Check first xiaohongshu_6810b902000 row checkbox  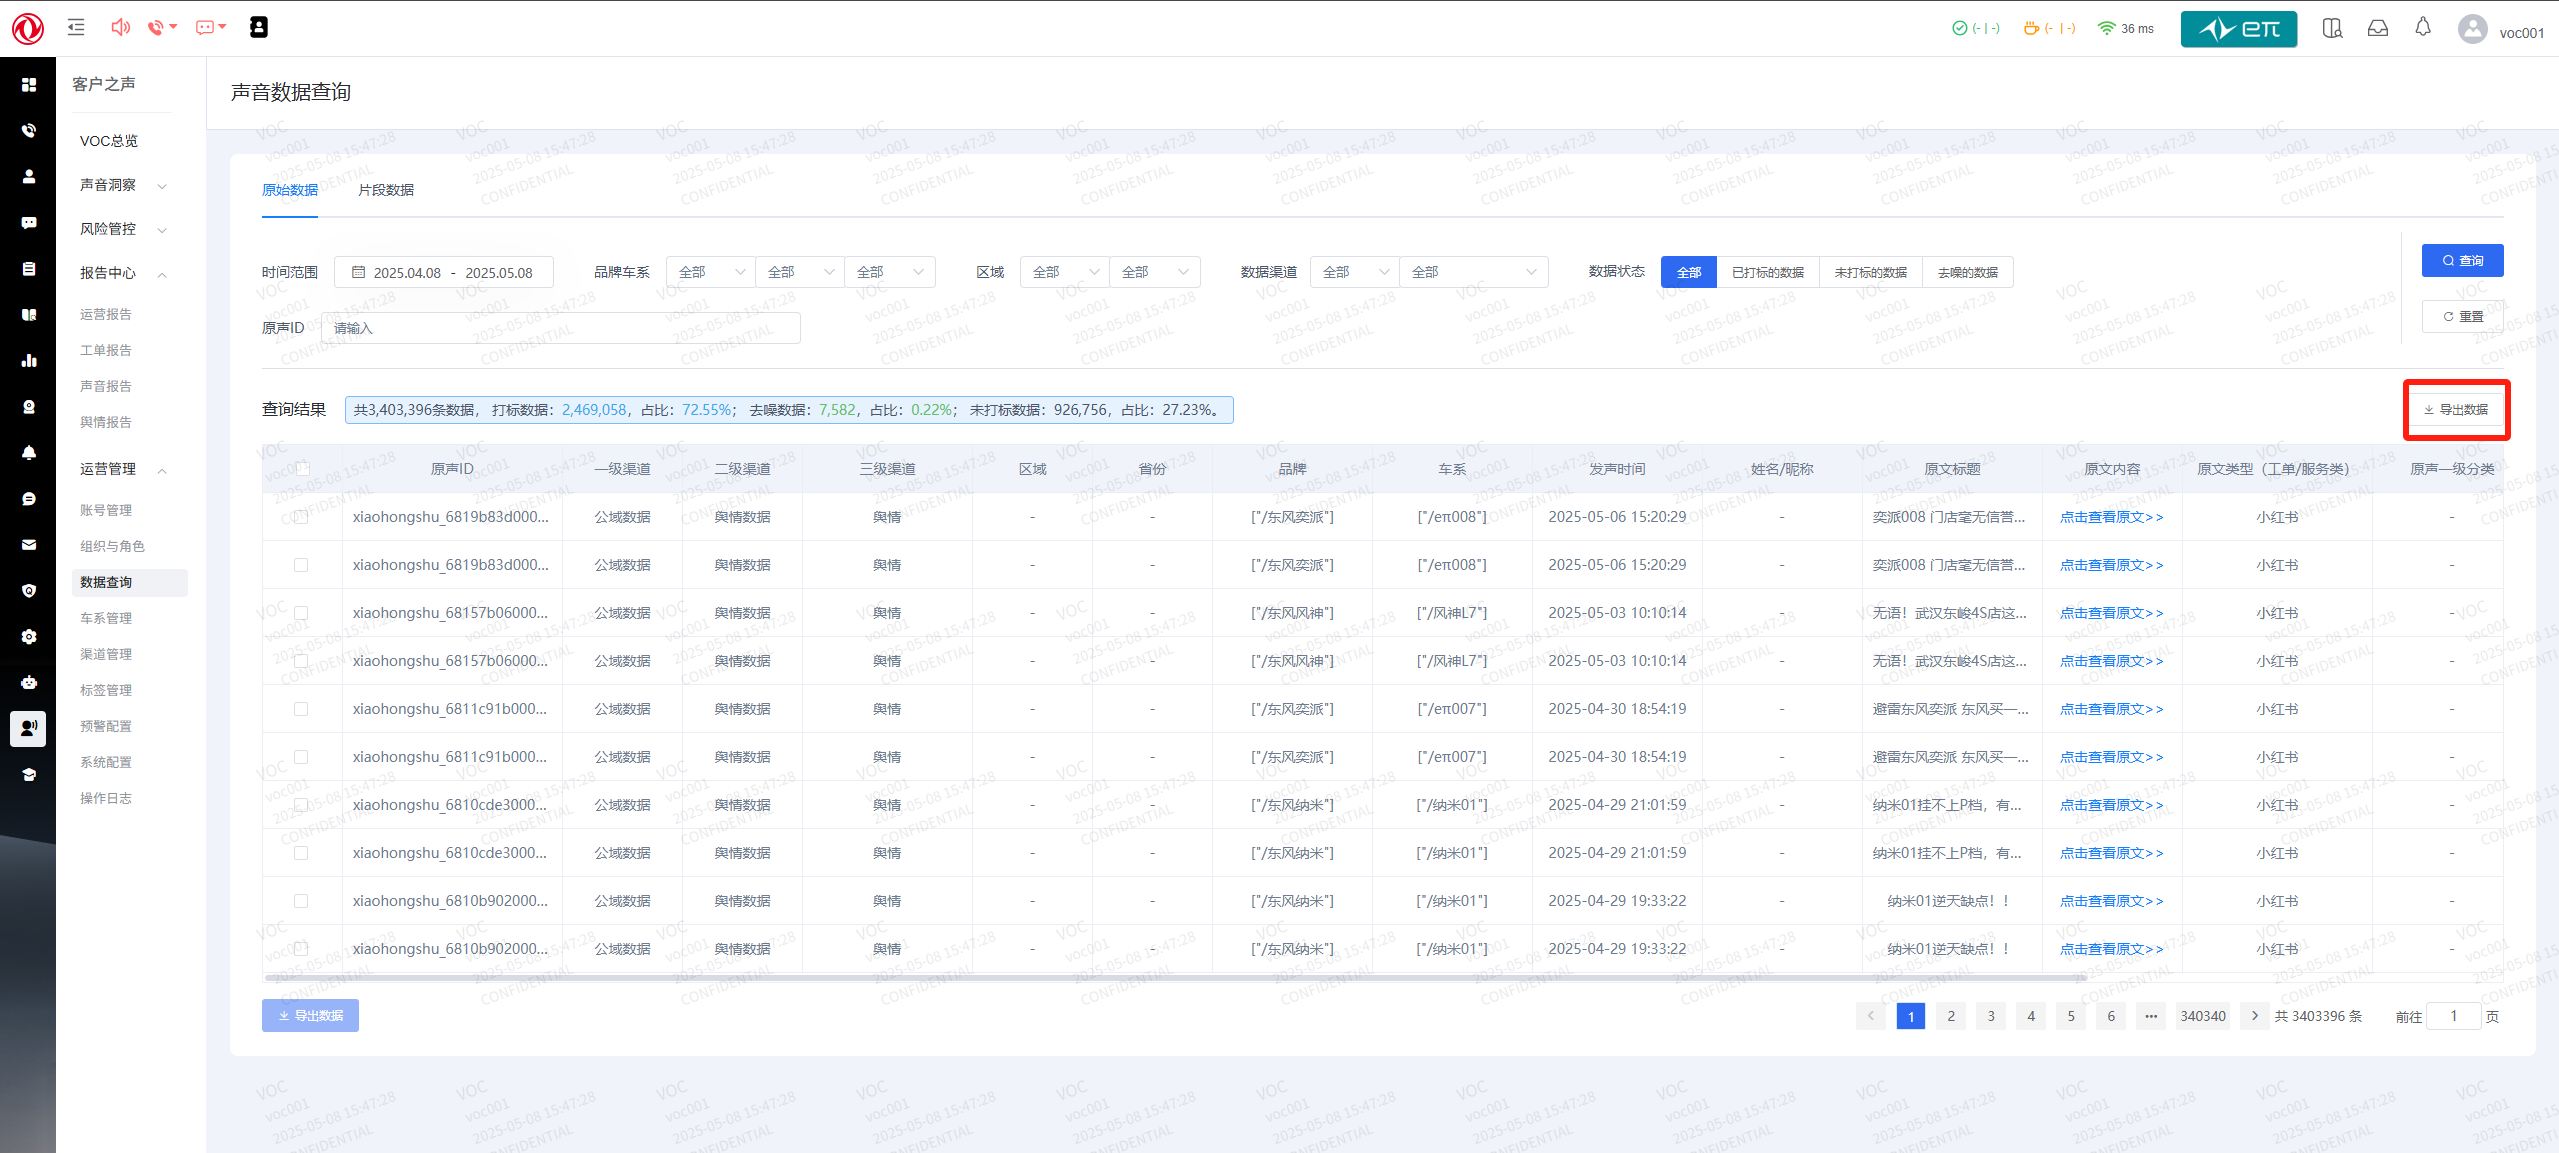tap(301, 901)
